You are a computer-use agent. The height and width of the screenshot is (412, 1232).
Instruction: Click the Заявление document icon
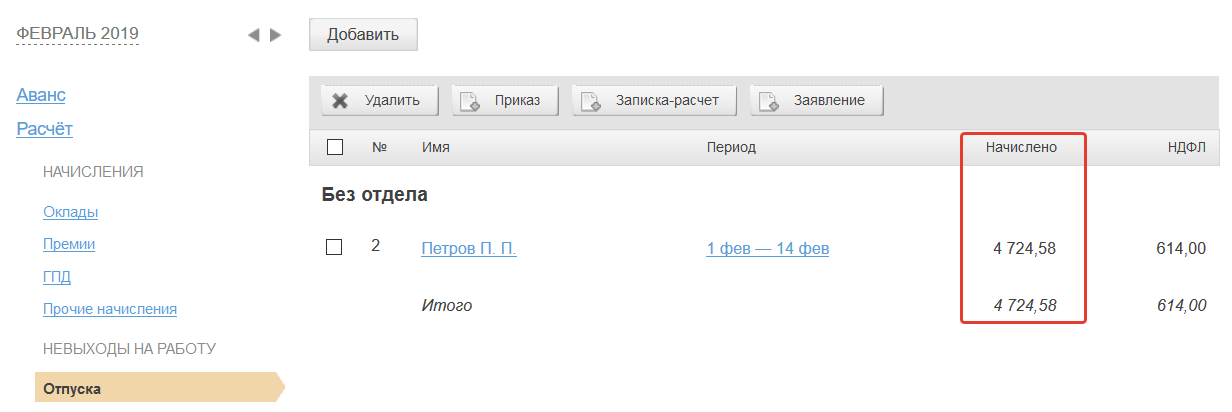click(768, 101)
